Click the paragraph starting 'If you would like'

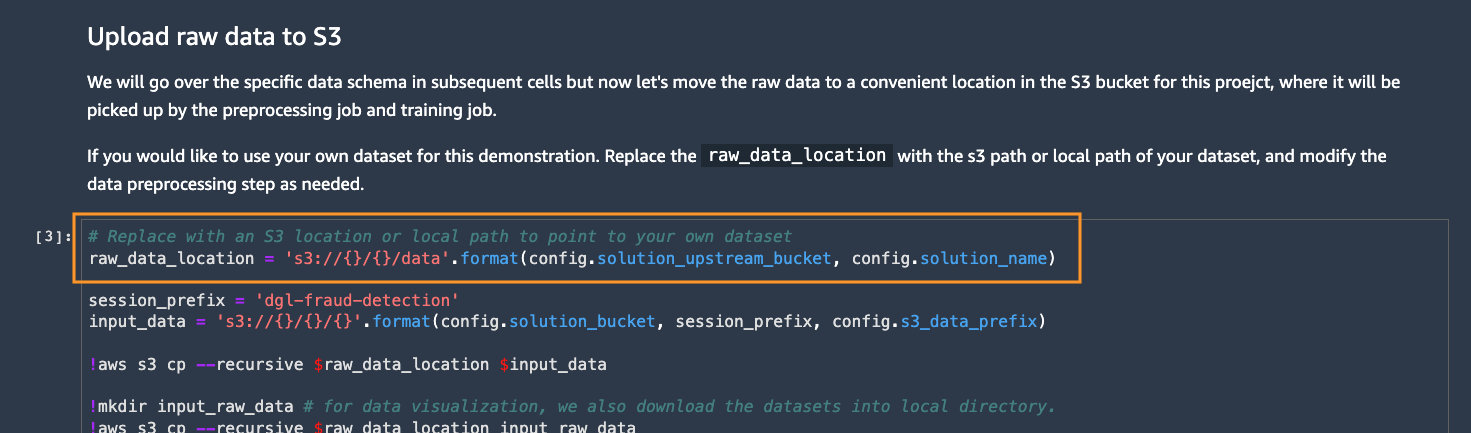click(737, 170)
